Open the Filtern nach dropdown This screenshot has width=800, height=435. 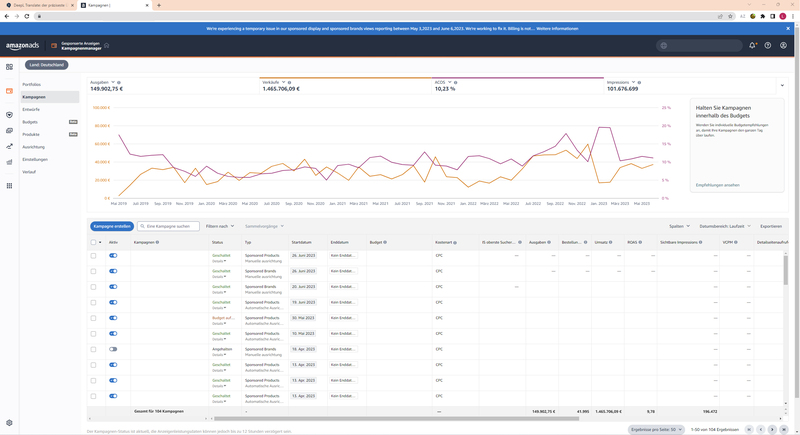220,226
